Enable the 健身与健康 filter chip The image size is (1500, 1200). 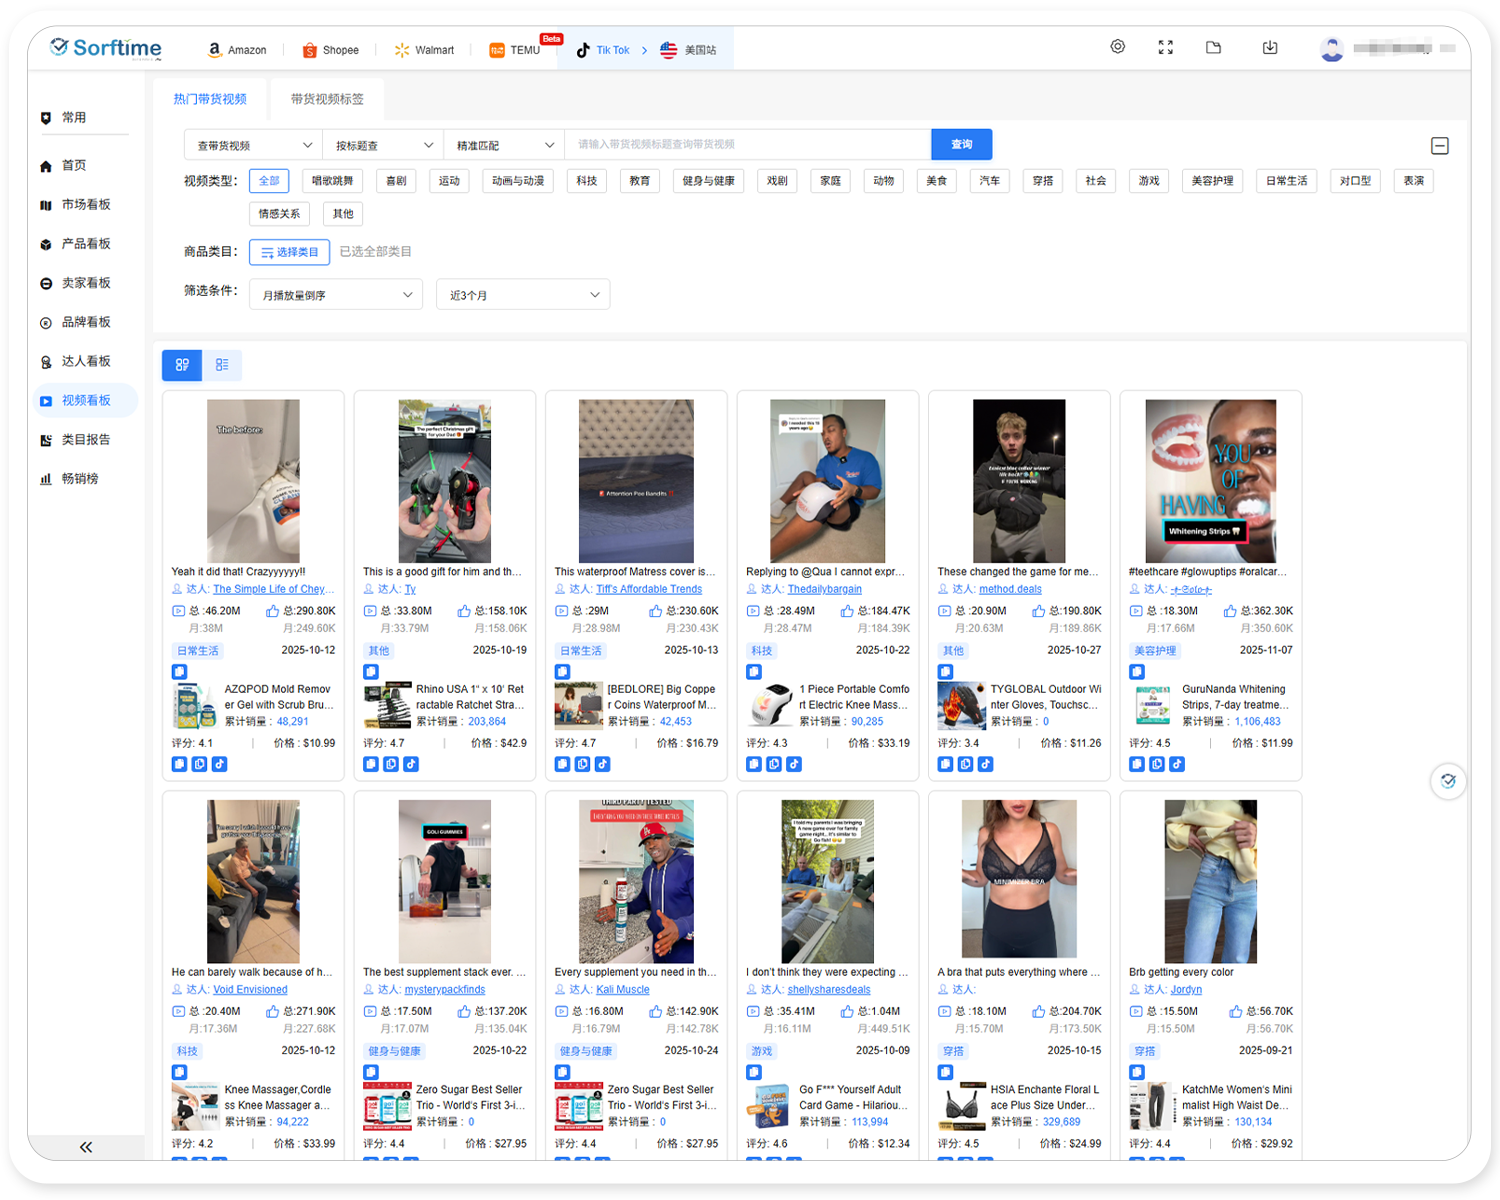tap(708, 181)
